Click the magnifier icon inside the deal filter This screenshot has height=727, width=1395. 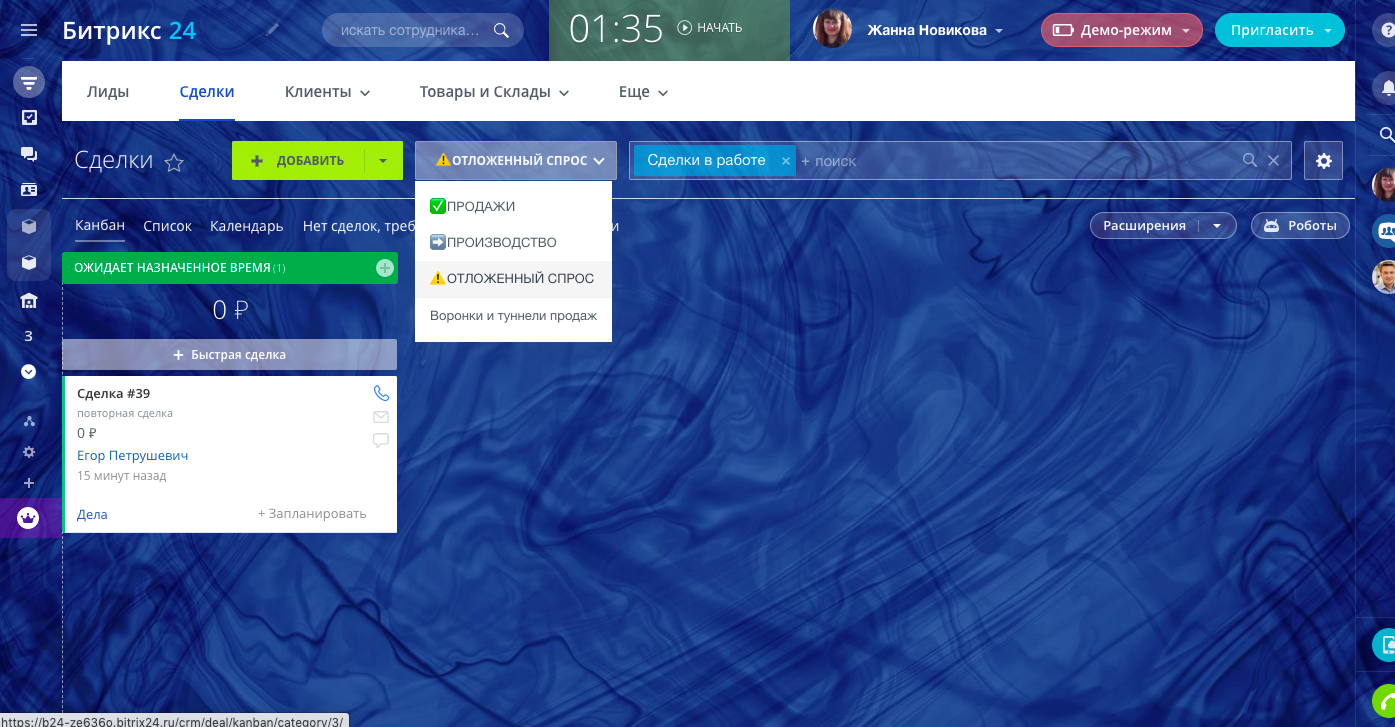pos(1250,160)
